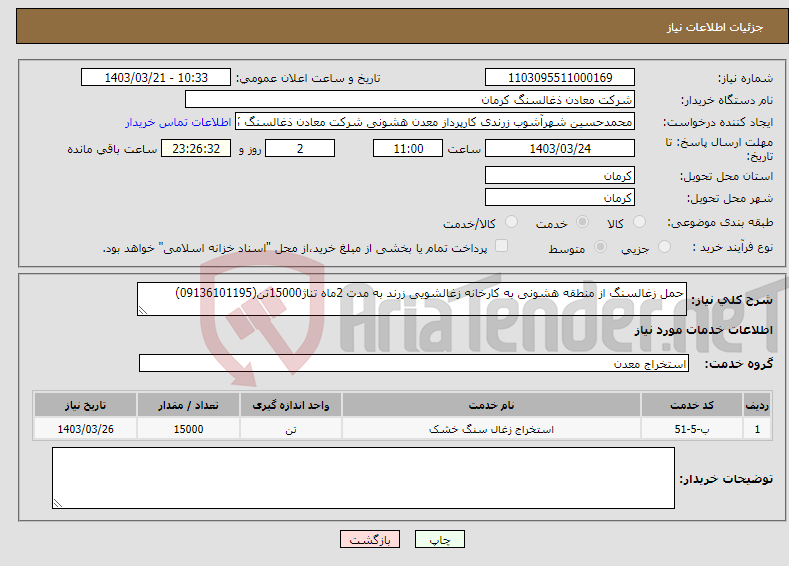Click the تاریخ نیاز column header
The height and width of the screenshot is (566, 789).
point(86,405)
